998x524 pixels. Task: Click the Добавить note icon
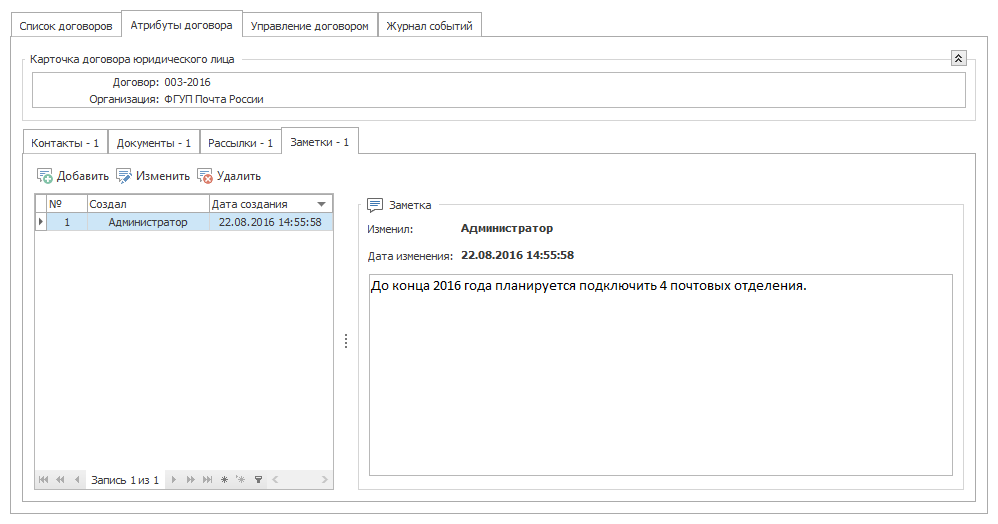(45, 176)
